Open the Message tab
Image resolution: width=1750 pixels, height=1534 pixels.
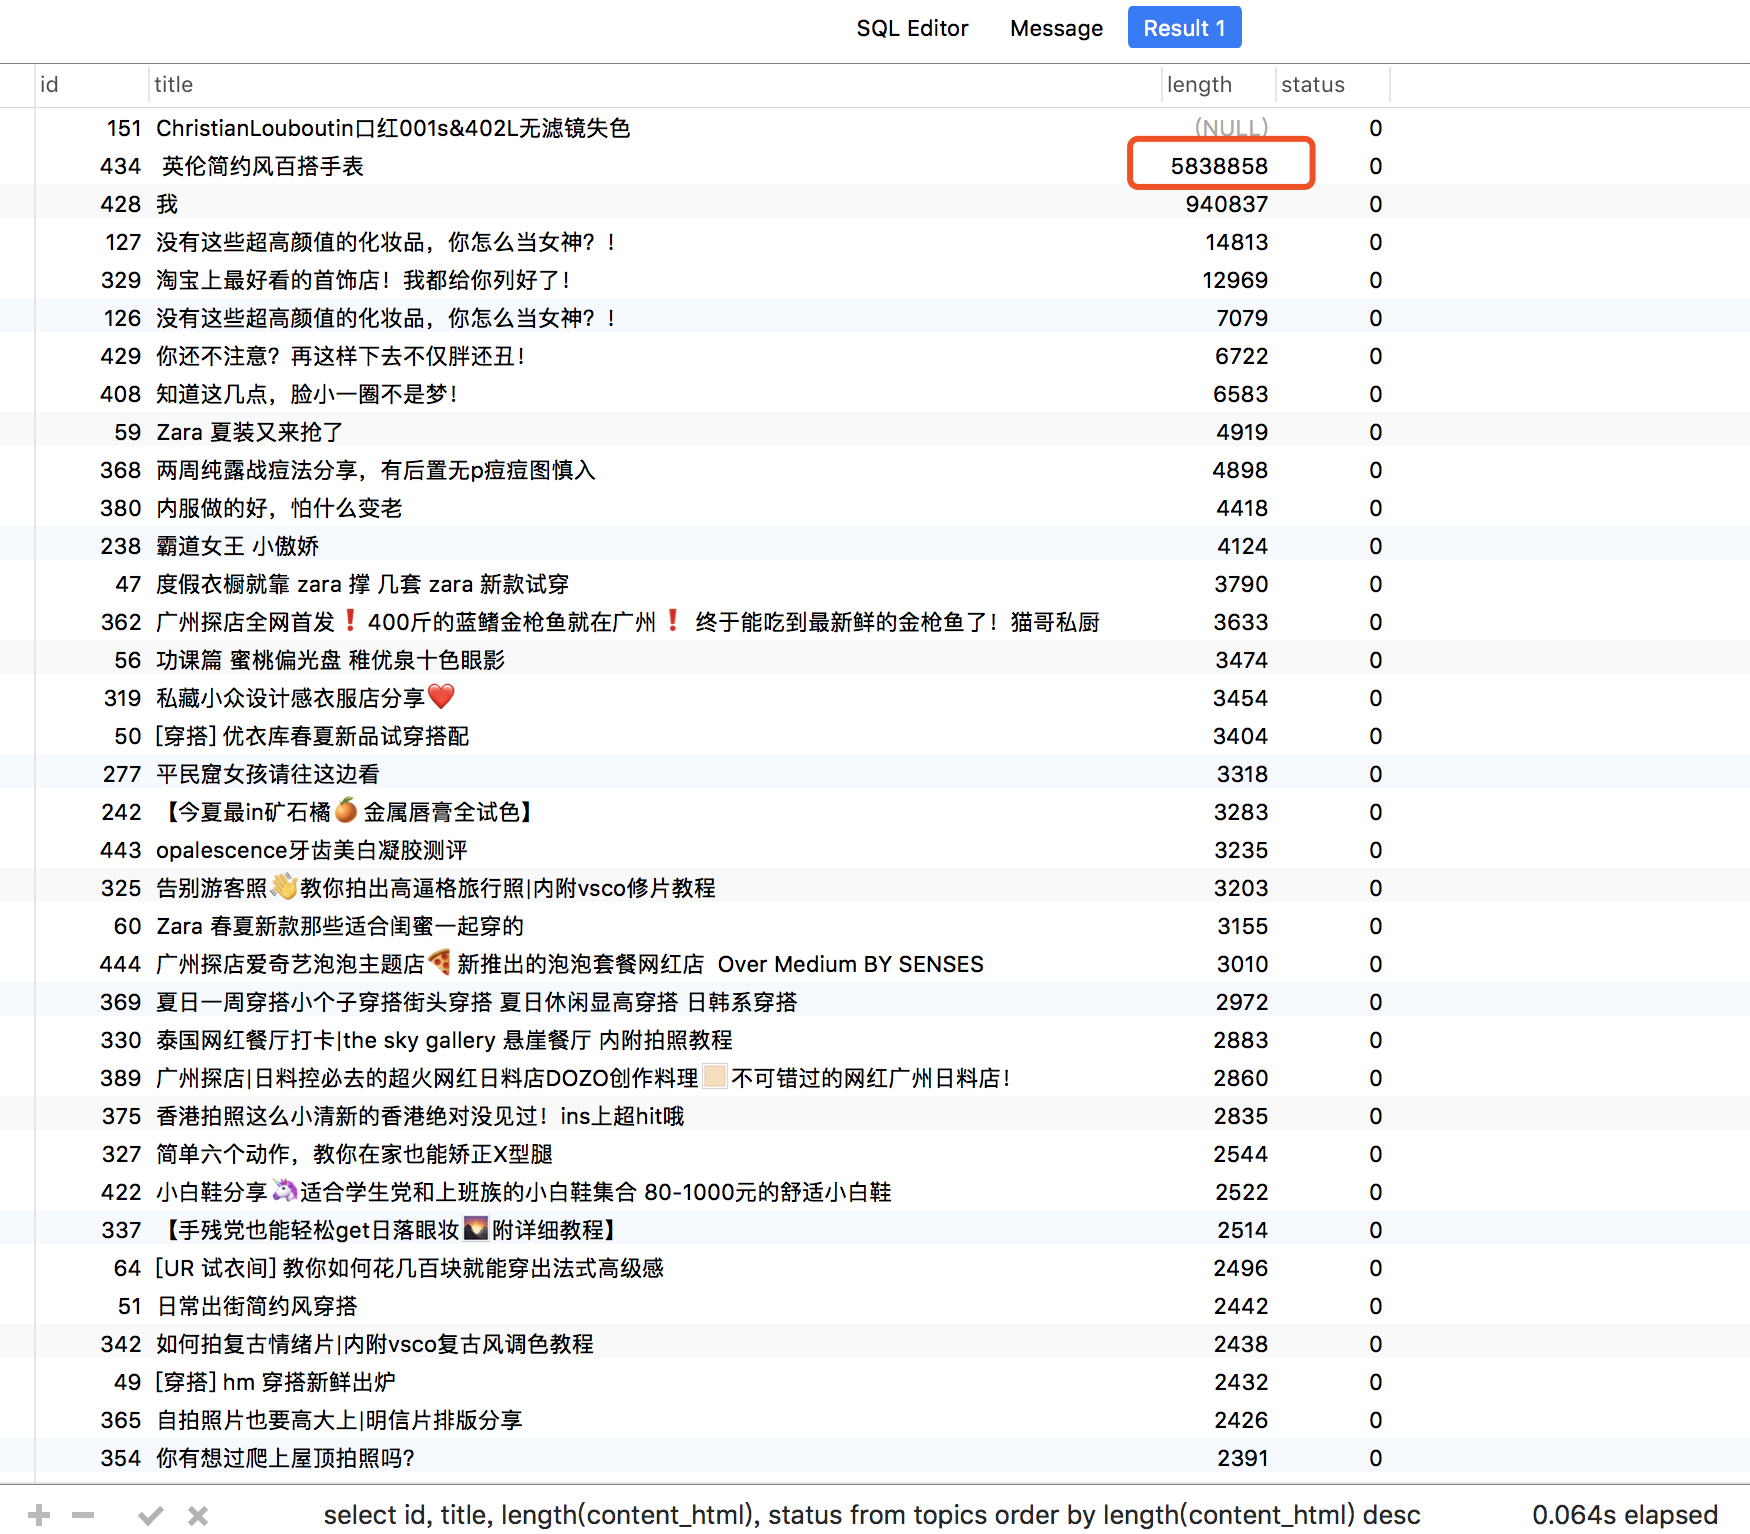[1056, 28]
